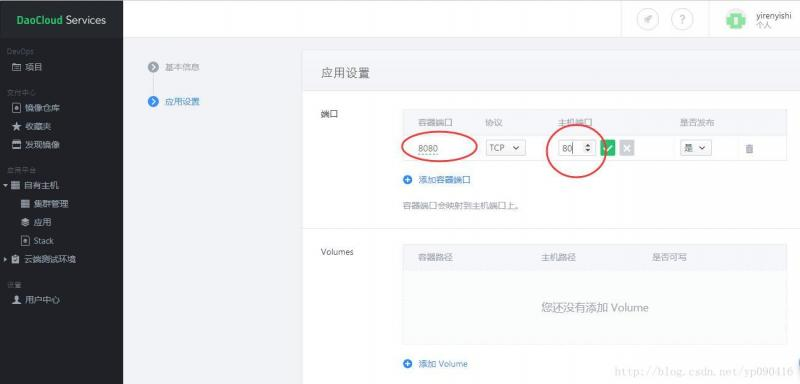This screenshot has width=800, height=384.
Task: Click the container port value 8080
Action: (x=428, y=148)
